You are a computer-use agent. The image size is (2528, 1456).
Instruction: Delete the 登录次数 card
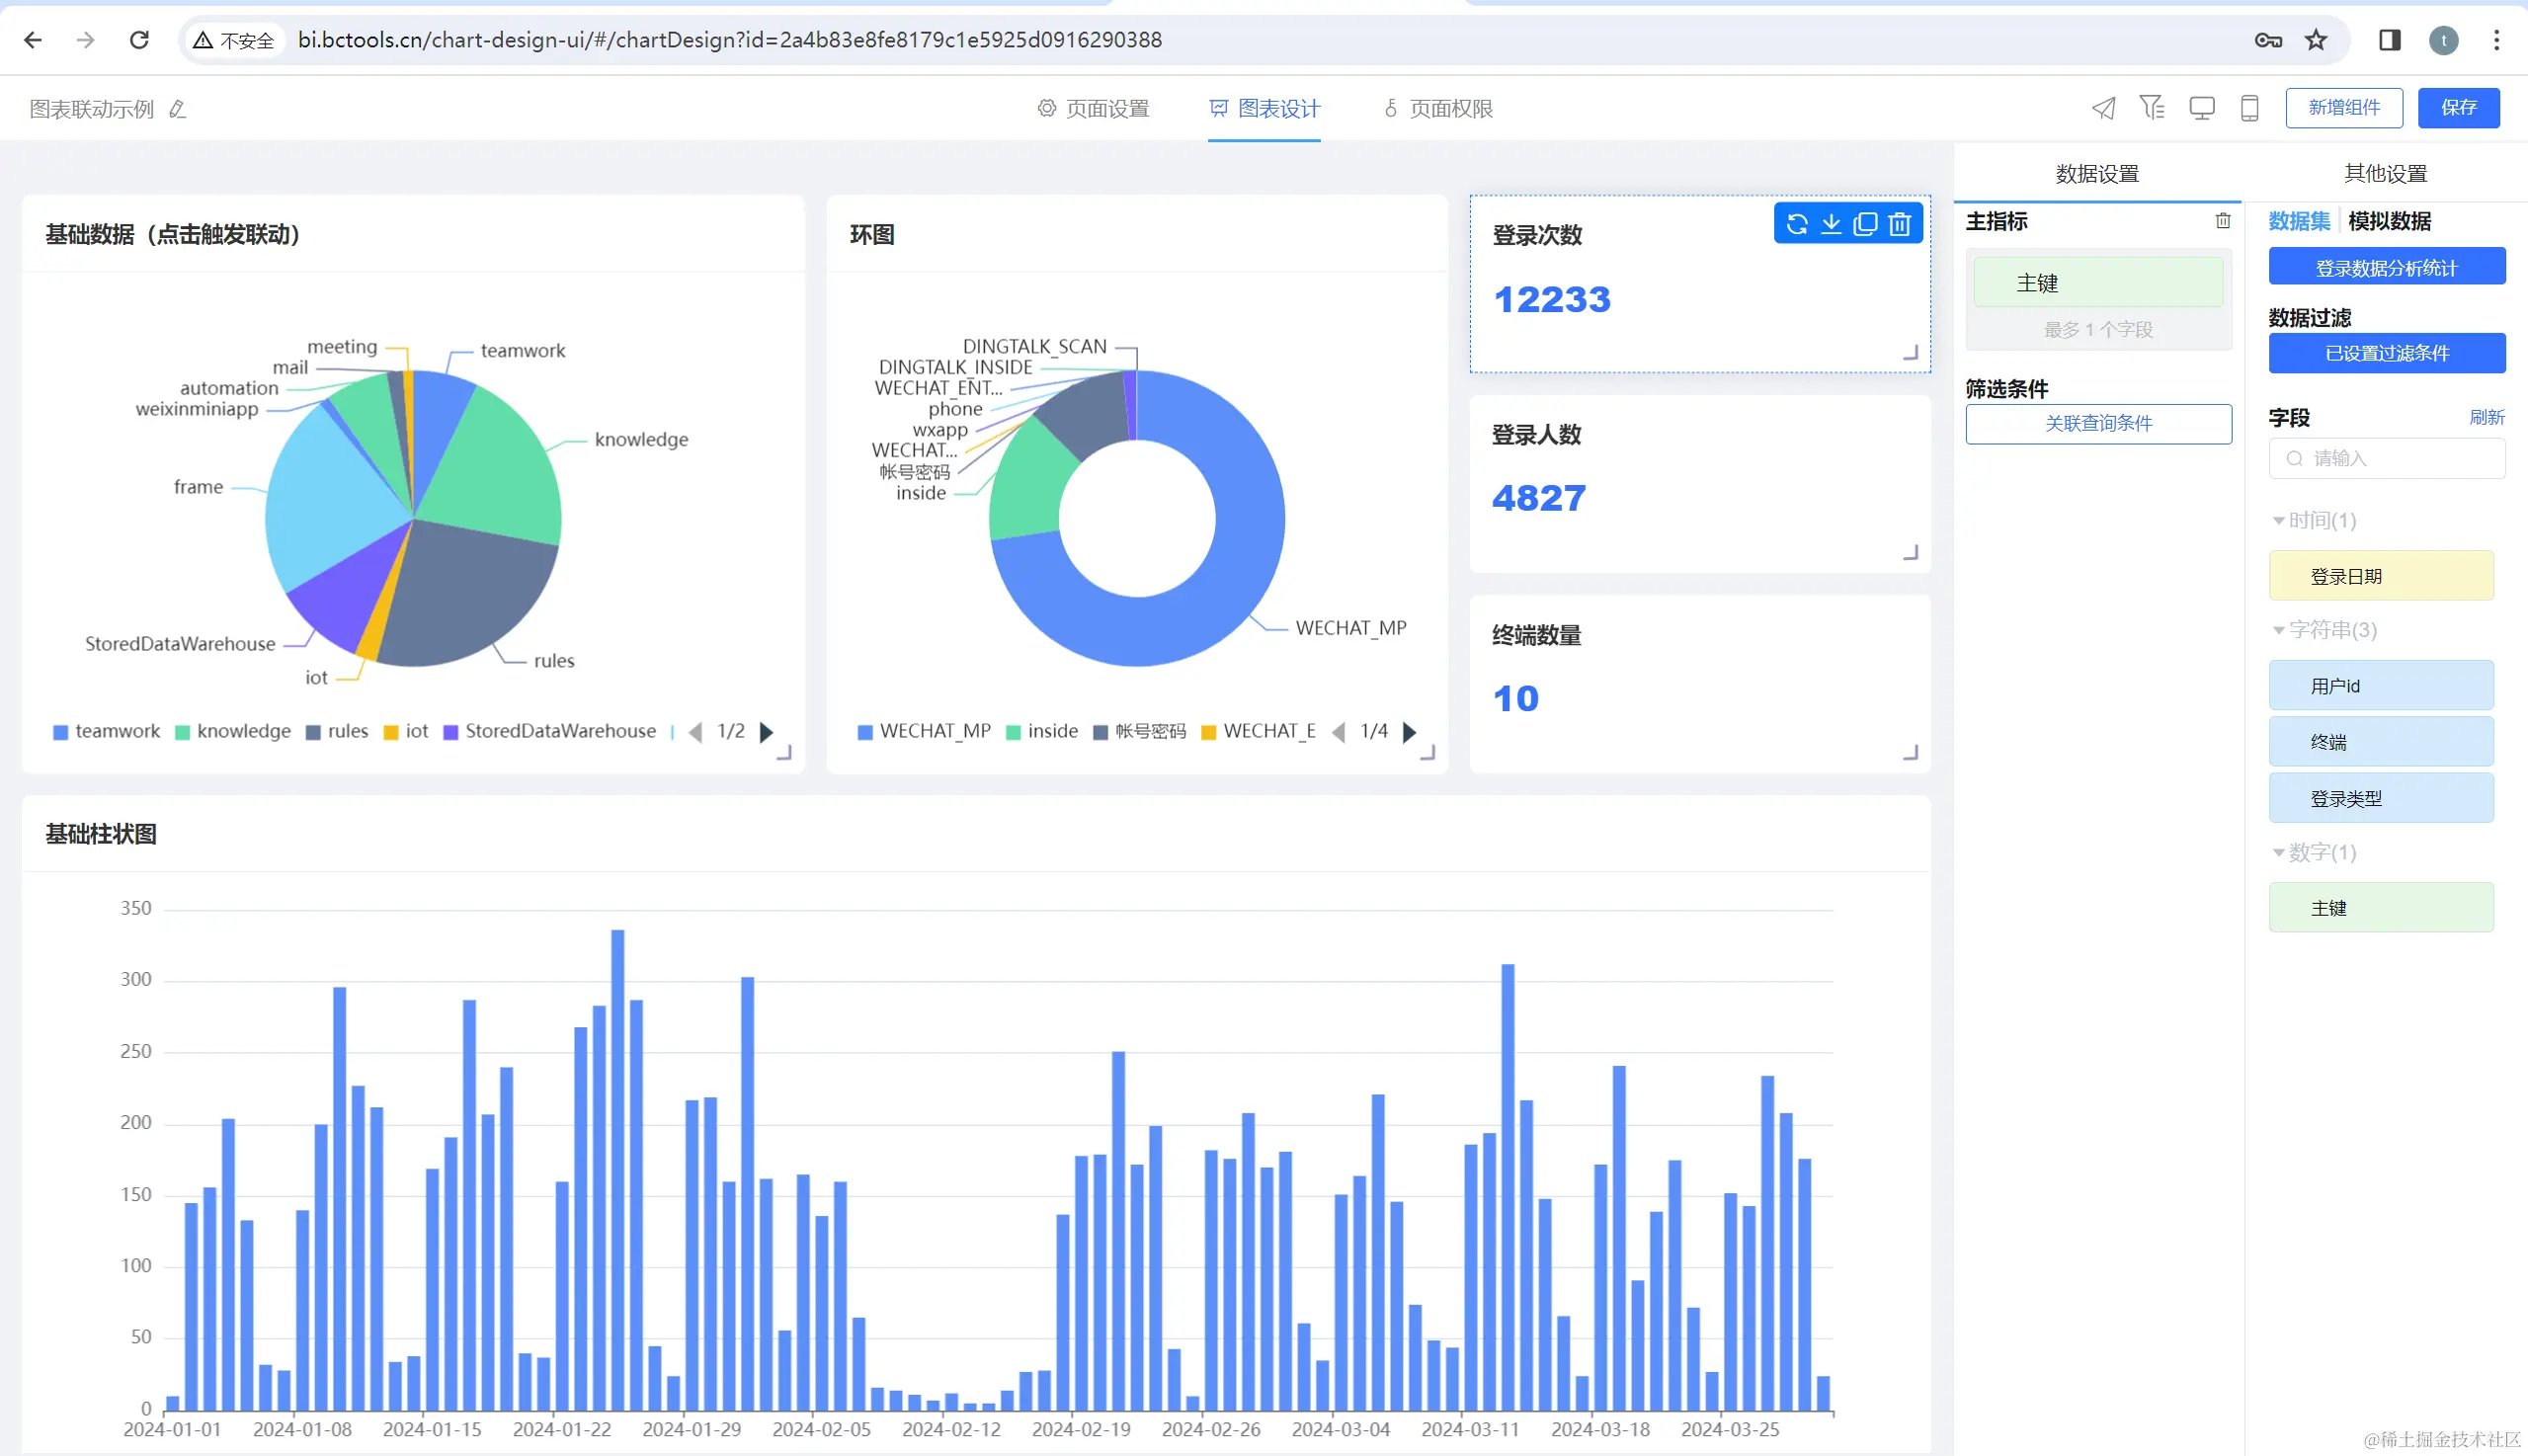[x=1899, y=224]
